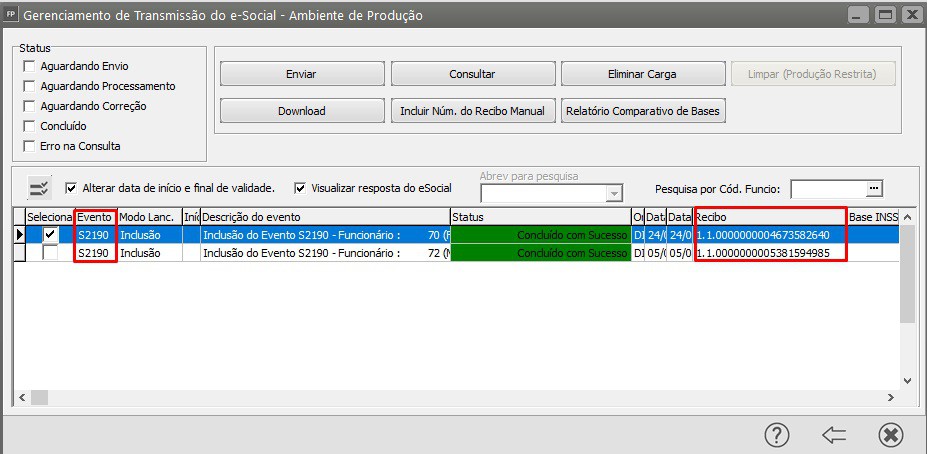Select receipt 1.1.0000000005381594985 cell
The height and width of the screenshot is (454, 927).
770,253
